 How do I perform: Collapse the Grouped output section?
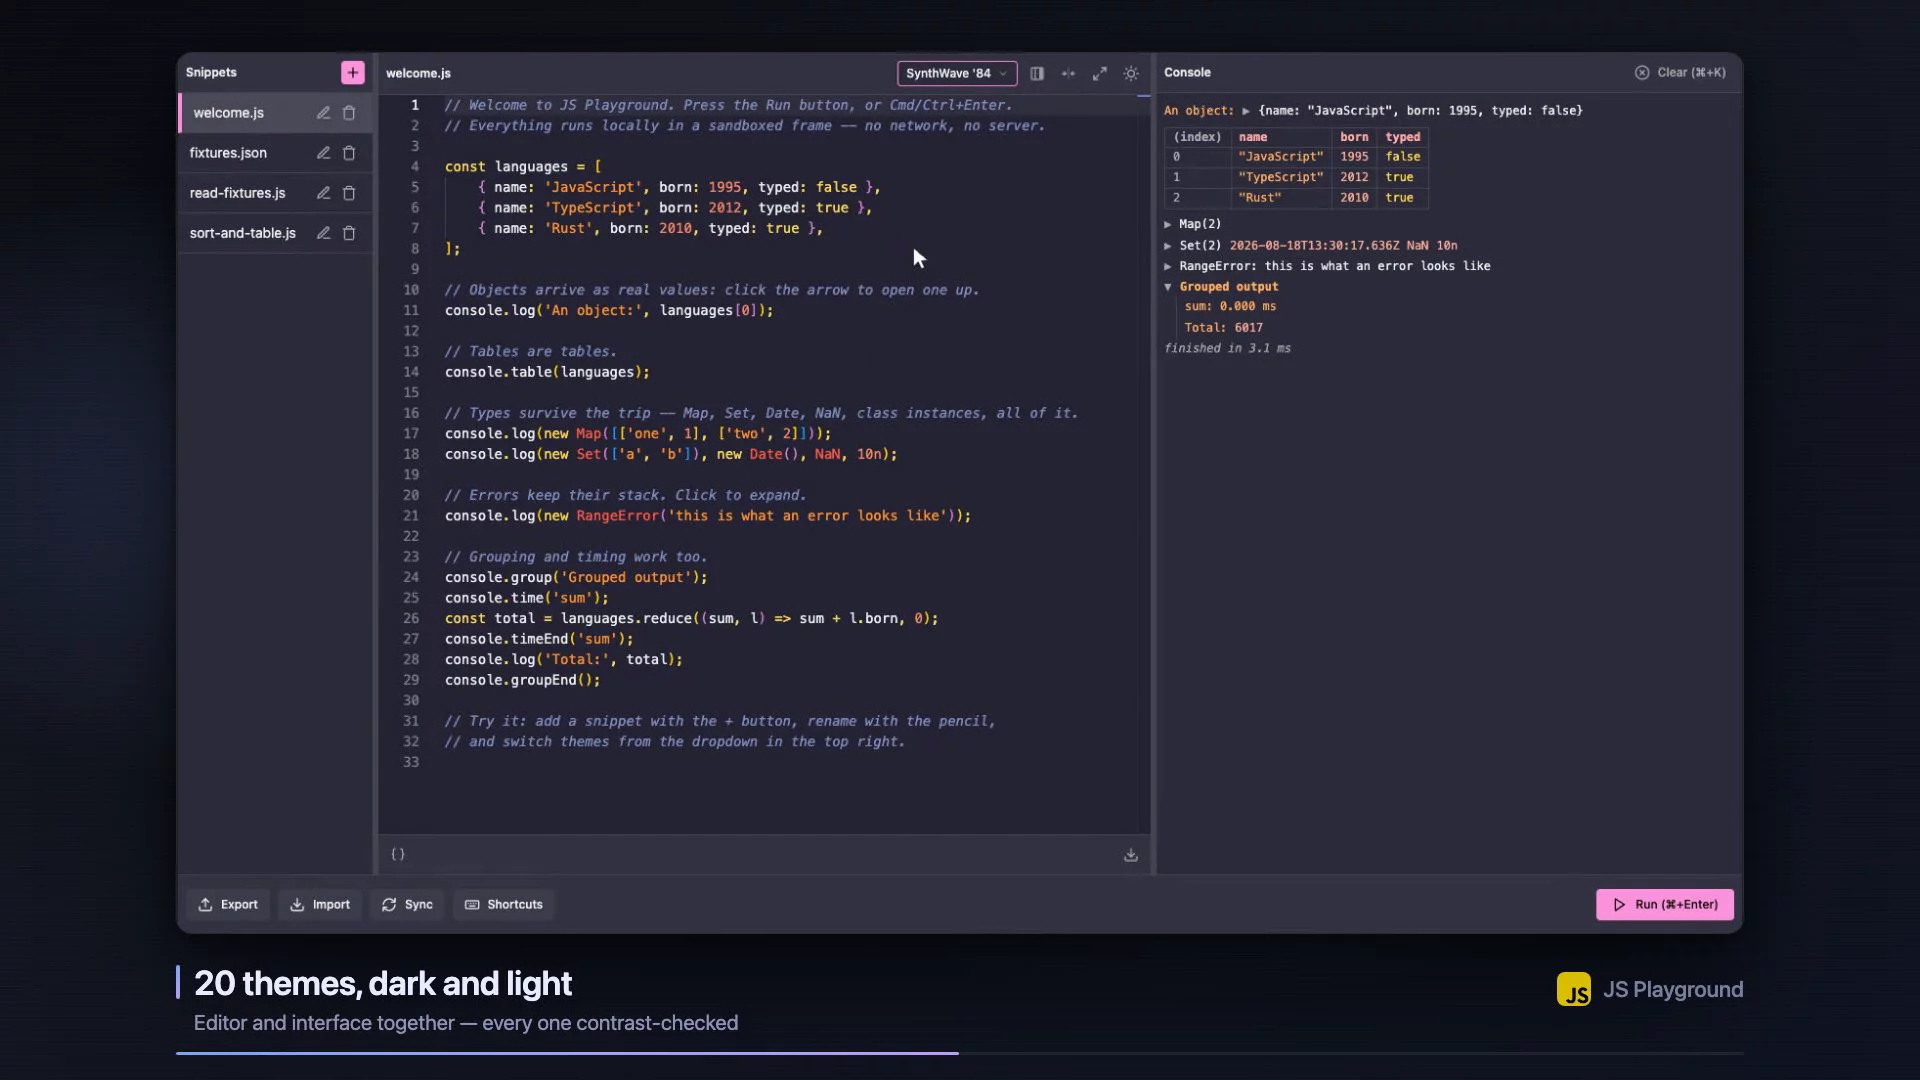(x=1167, y=287)
